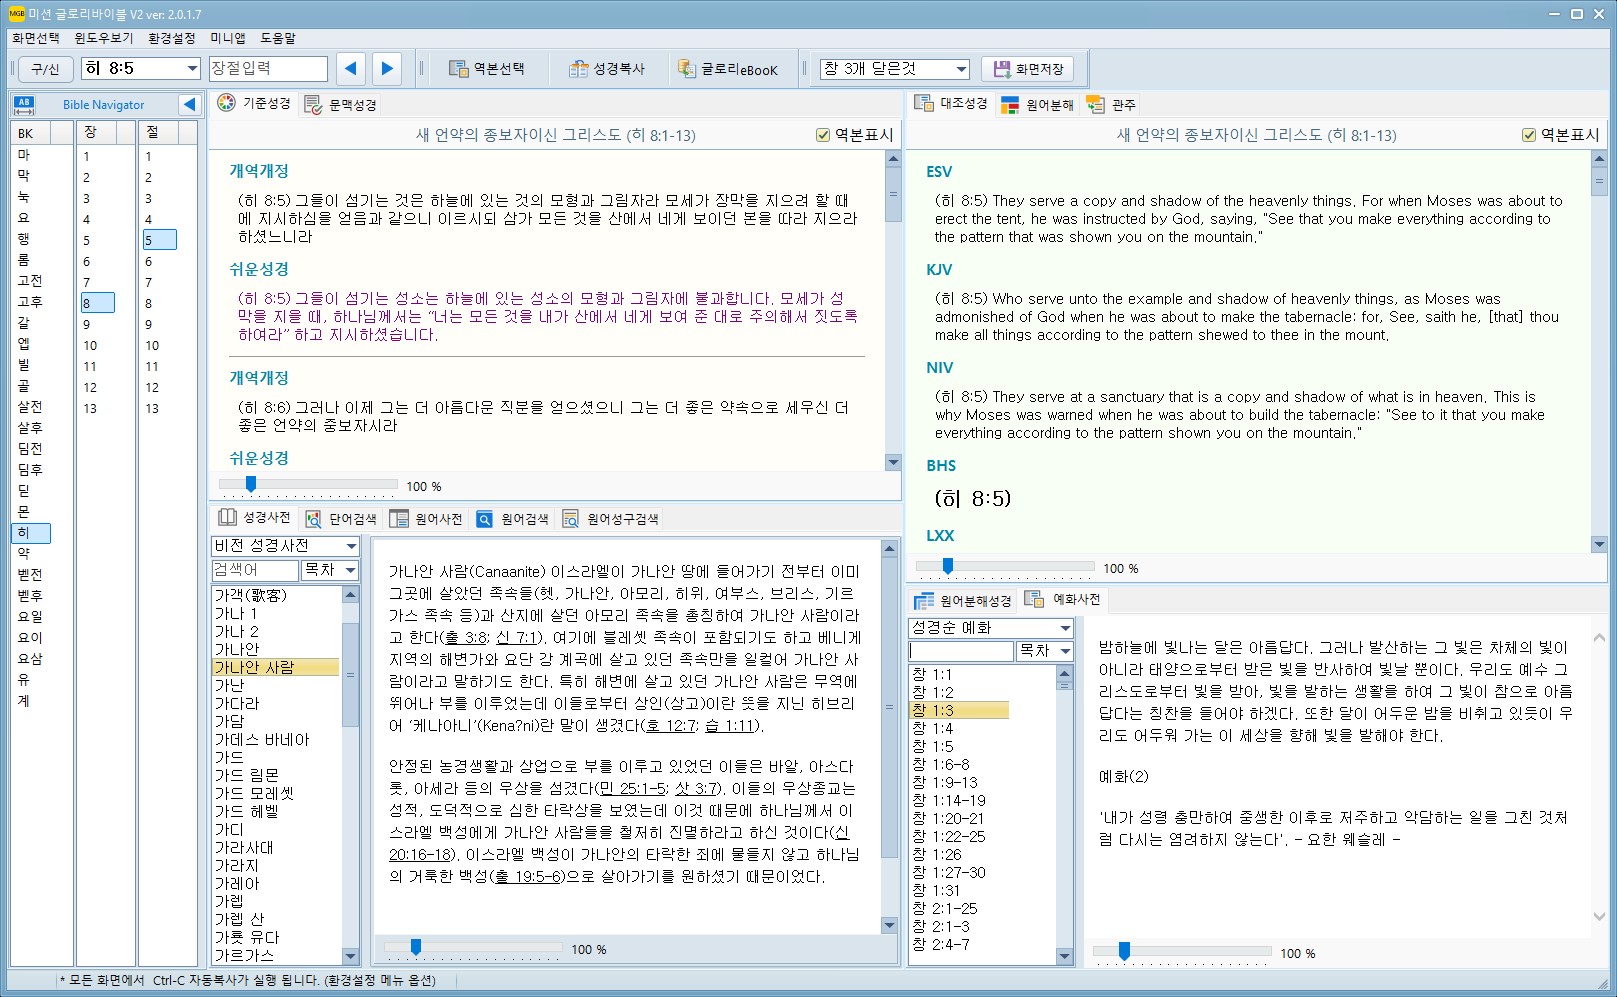The height and width of the screenshot is (997, 1617).
Task: Adjust the dictionary pane zoom slider
Action: [416, 948]
